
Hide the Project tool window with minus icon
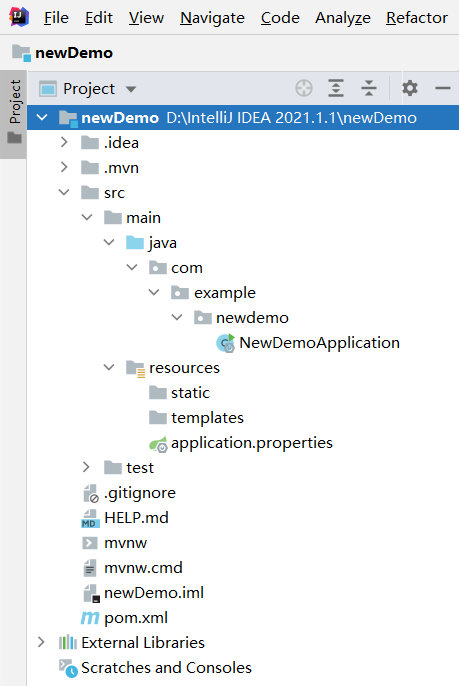click(x=443, y=88)
